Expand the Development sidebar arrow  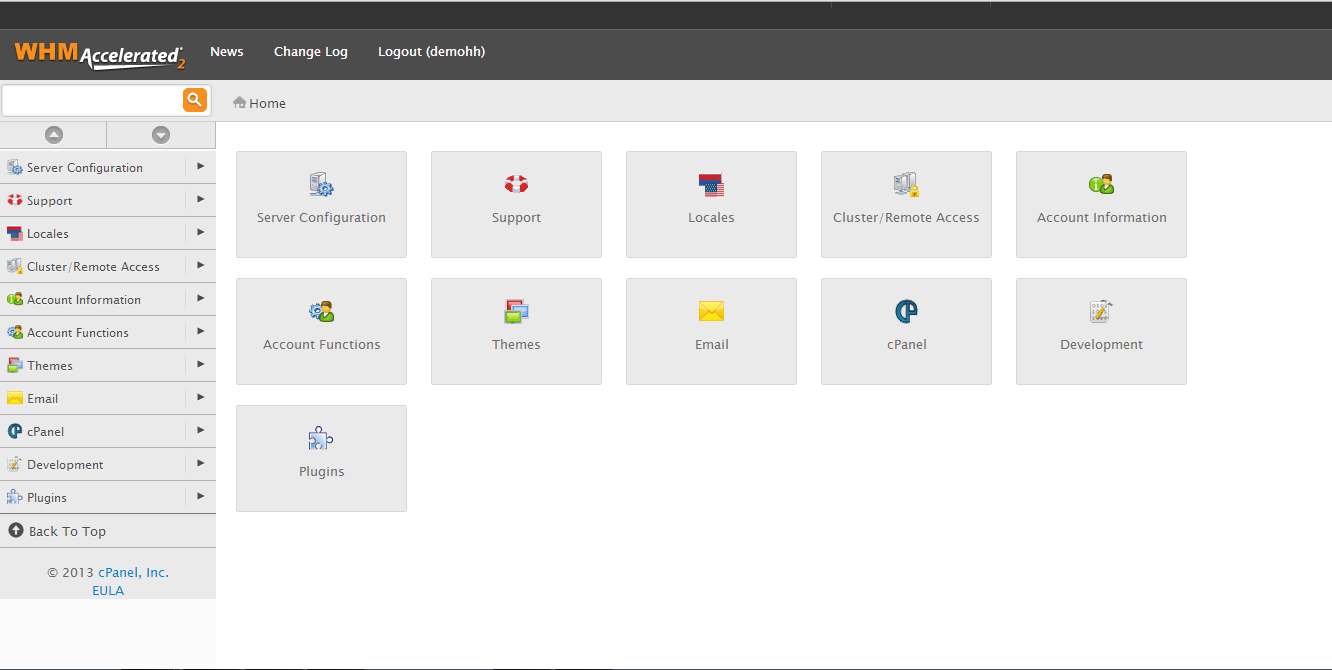(x=200, y=464)
